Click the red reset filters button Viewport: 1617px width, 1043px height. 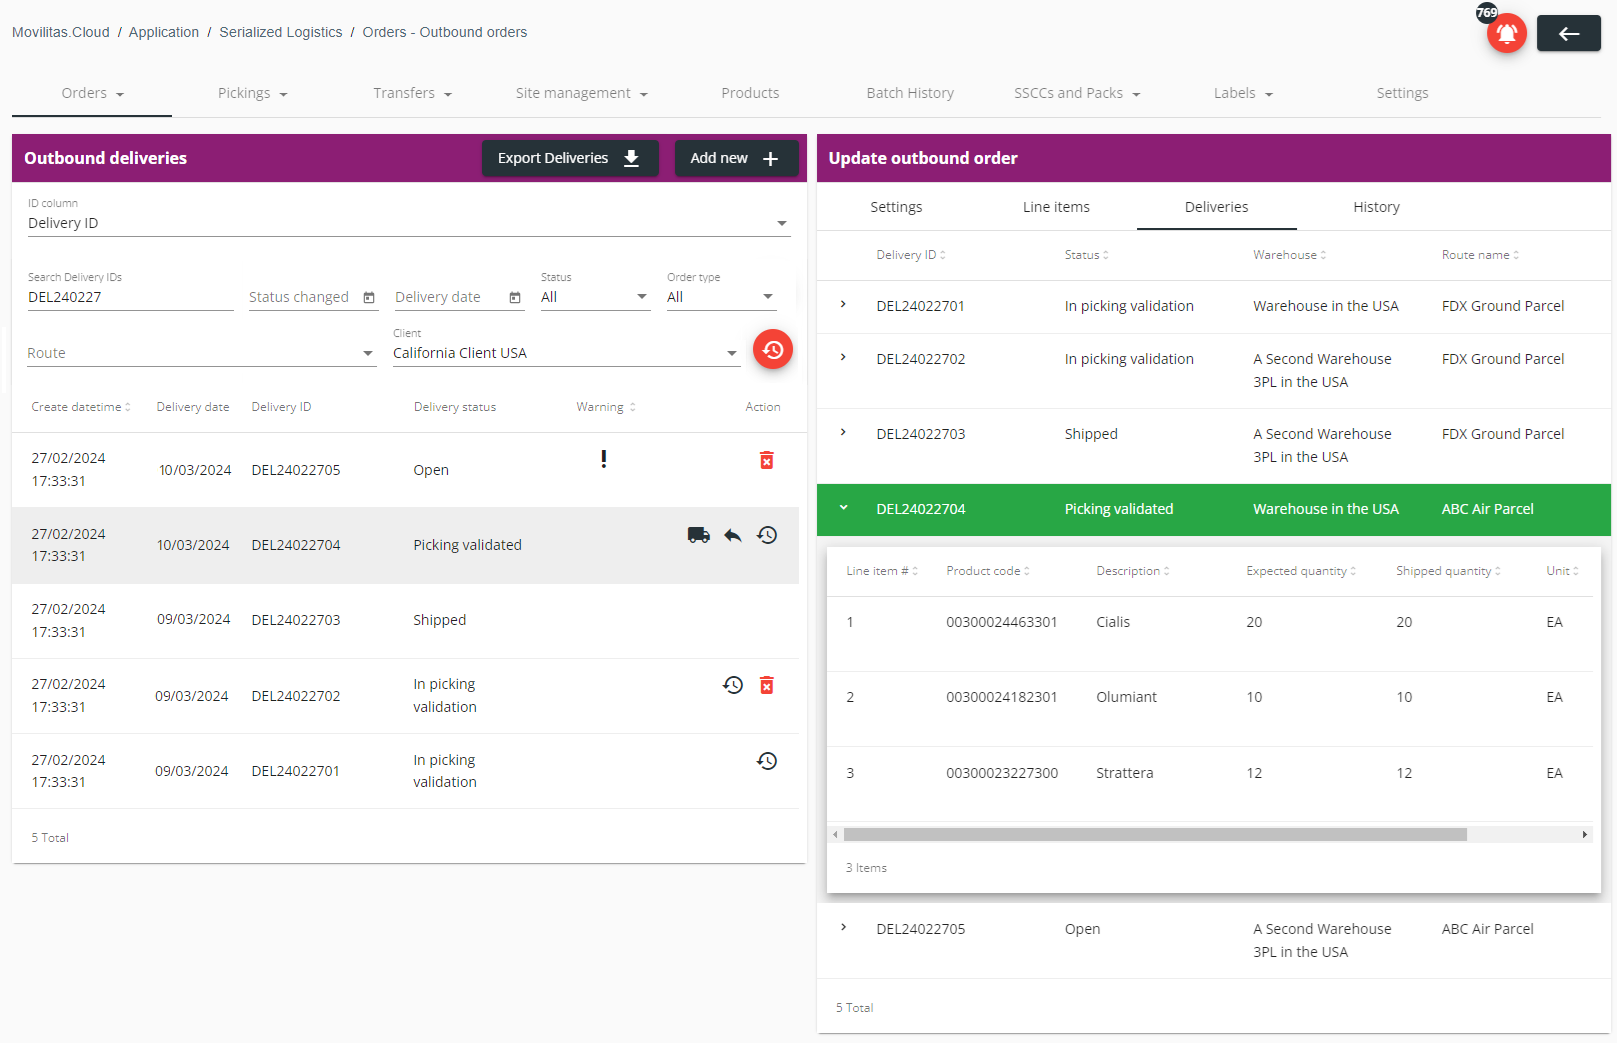[772, 349]
